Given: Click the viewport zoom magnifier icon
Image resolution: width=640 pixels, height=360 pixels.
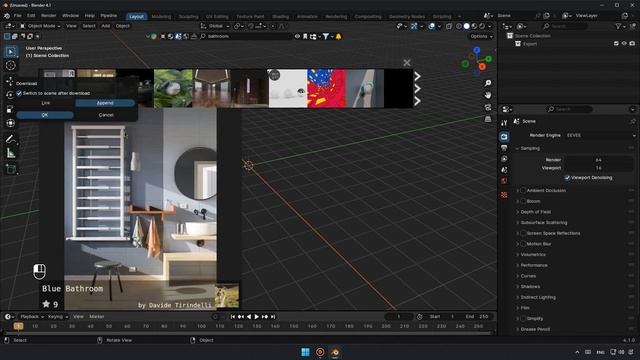Looking at the screenshot, I should coord(488,83).
